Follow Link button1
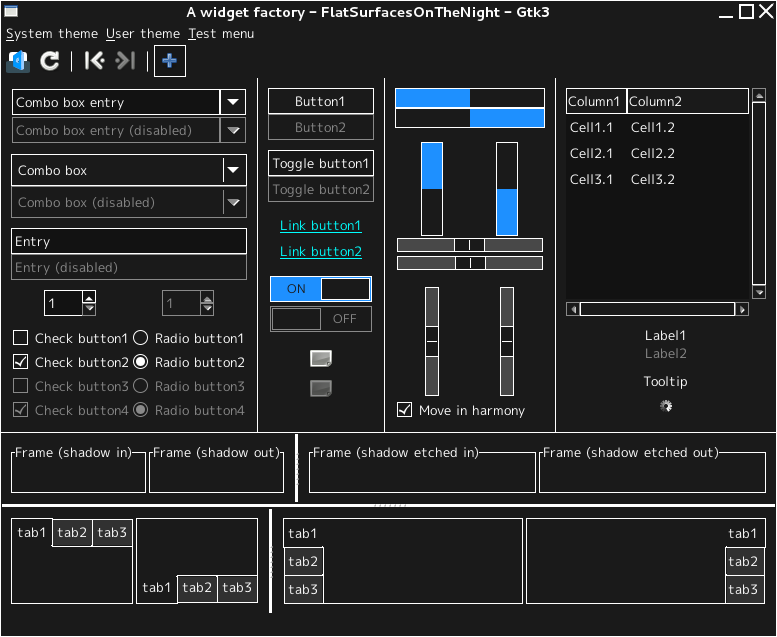 pos(321,226)
